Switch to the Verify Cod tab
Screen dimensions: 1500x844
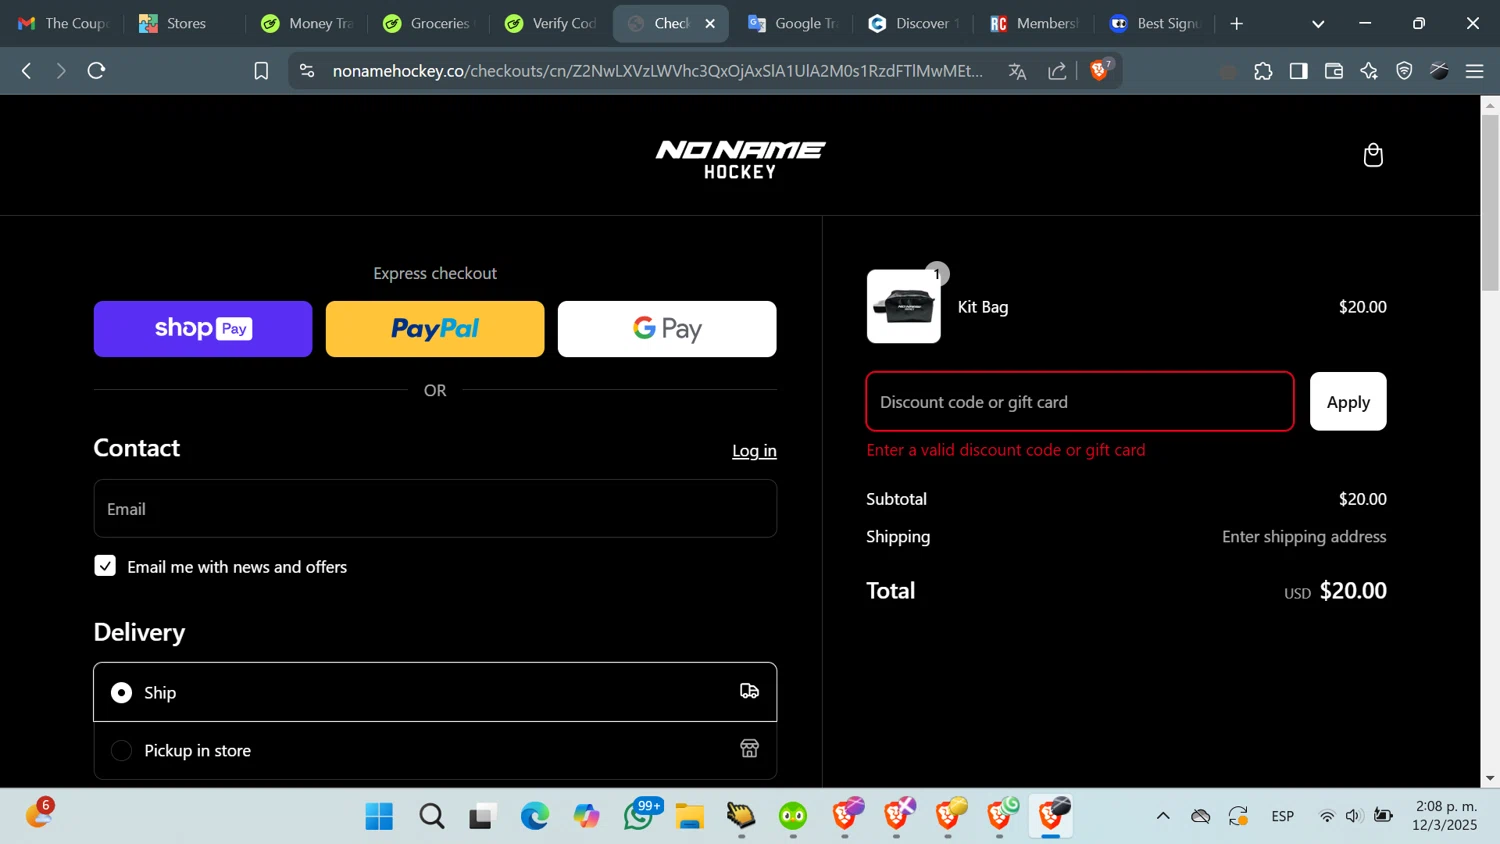pyautogui.click(x=551, y=23)
